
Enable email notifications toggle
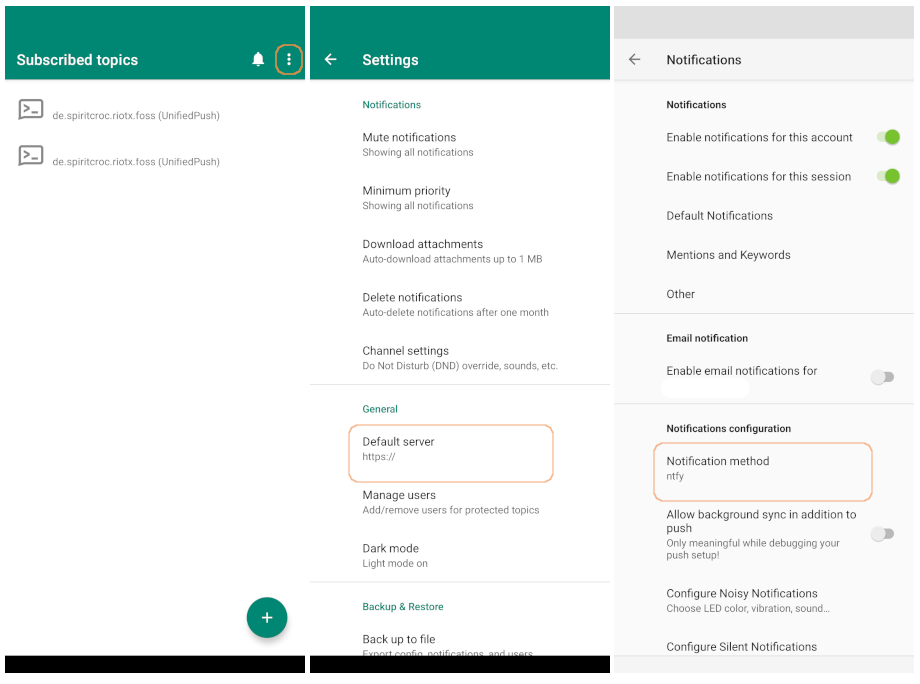[x=881, y=377]
